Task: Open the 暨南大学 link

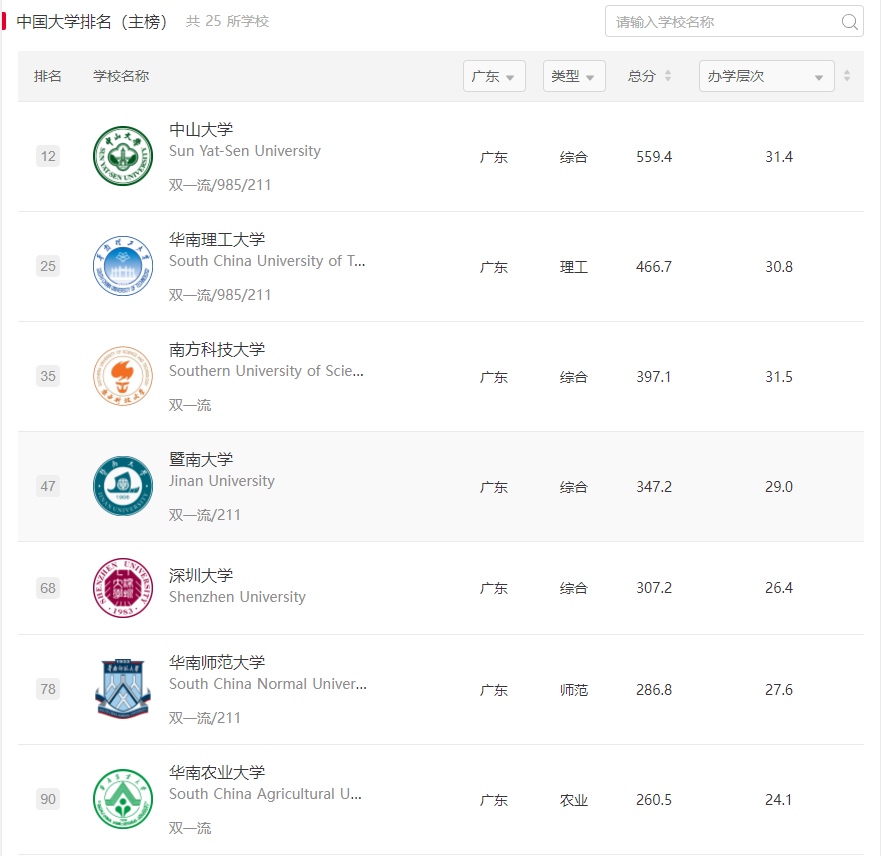Action: (201, 459)
